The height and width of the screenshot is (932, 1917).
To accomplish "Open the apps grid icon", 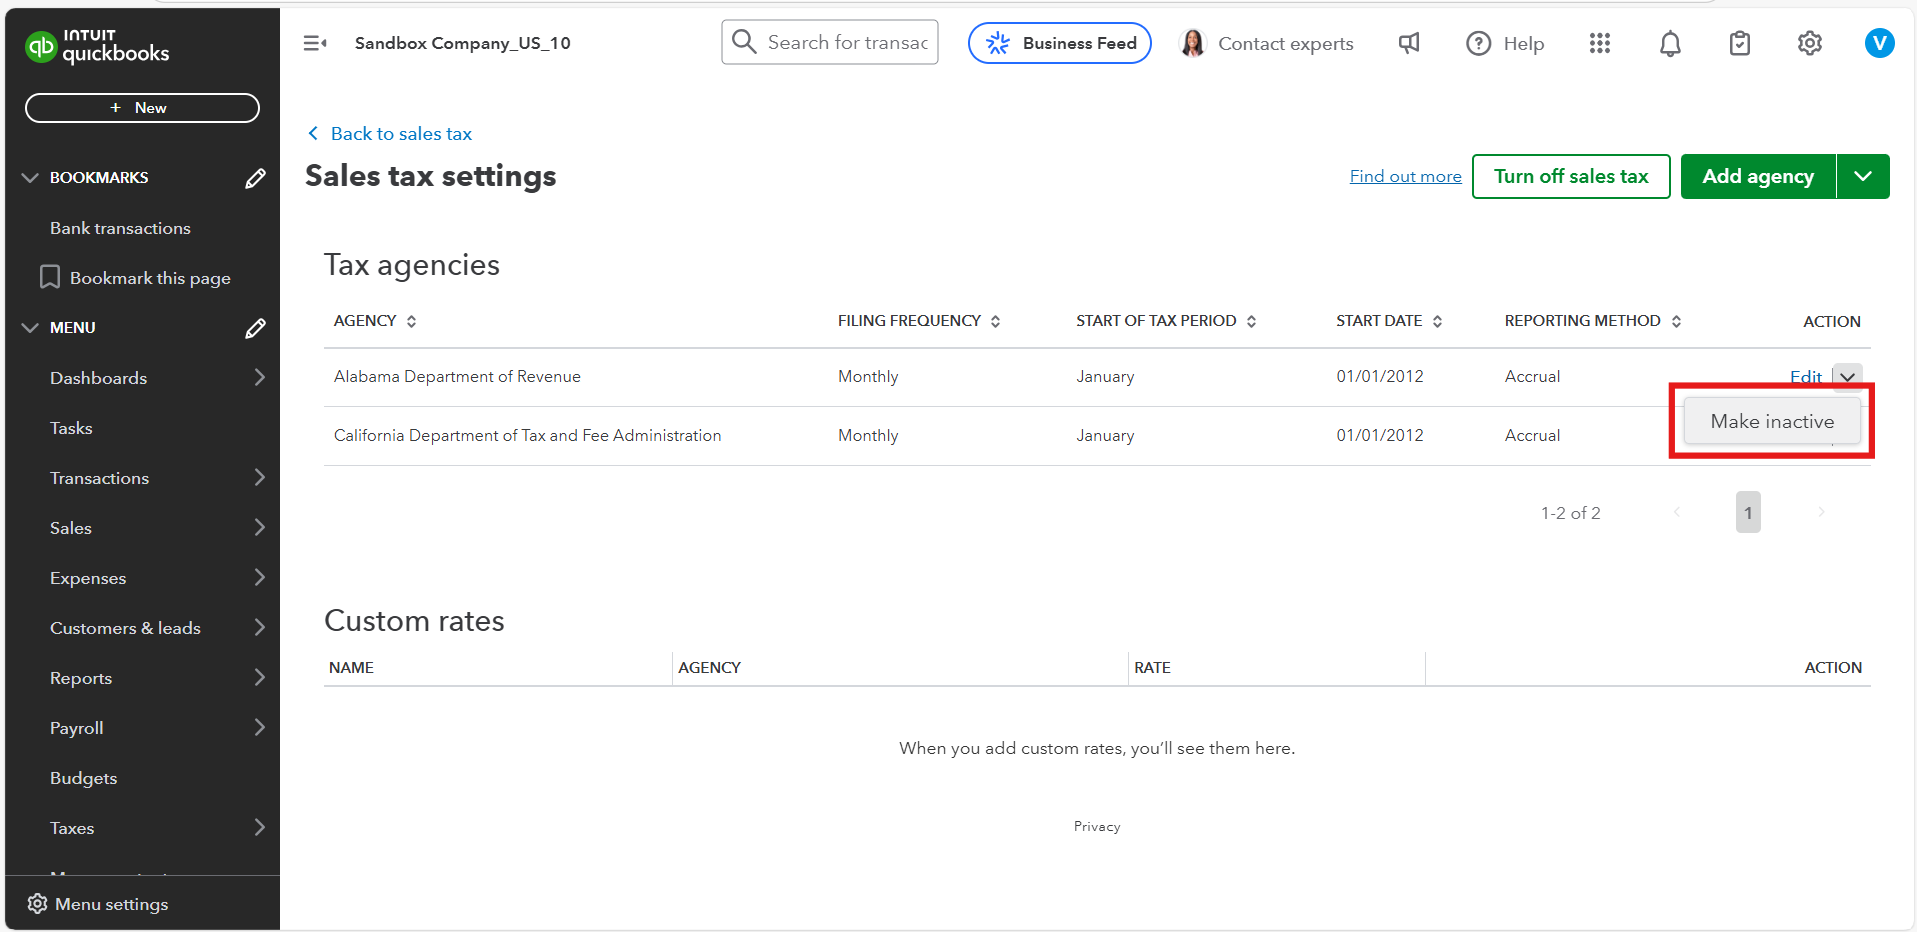I will tap(1600, 43).
